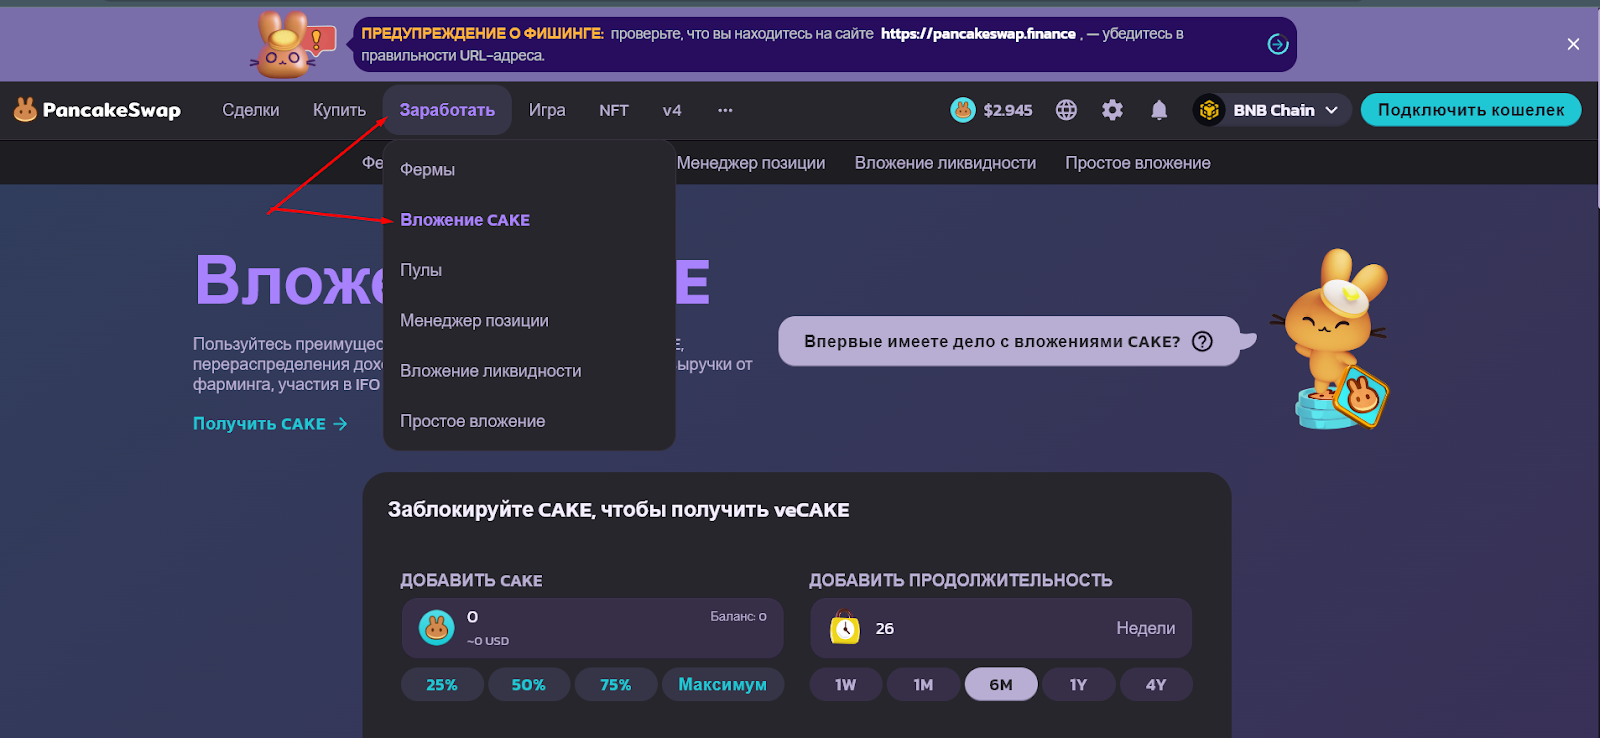The image size is (1600, 738).
Task: Click the weeks duration input showing 26
Action: pos(1001,628)
